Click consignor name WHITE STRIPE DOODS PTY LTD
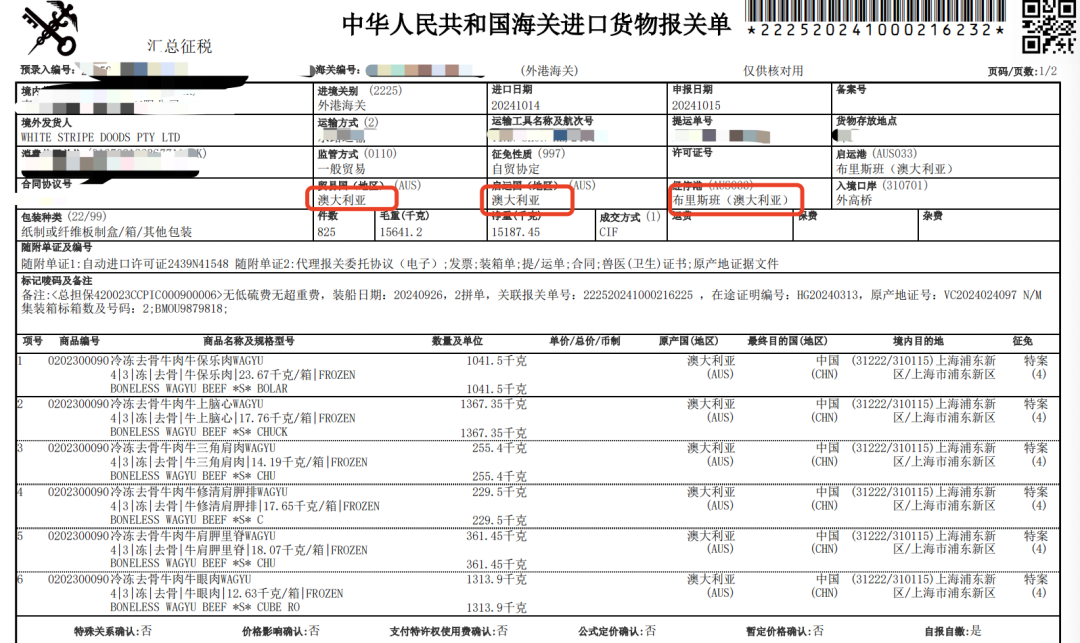This screenshot has width=1080, height=643. pos(101,137)
